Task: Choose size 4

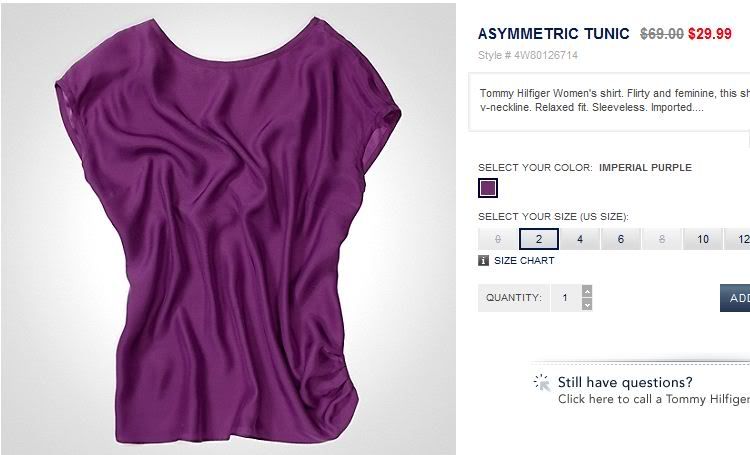Action: click(x=580, y=239)
